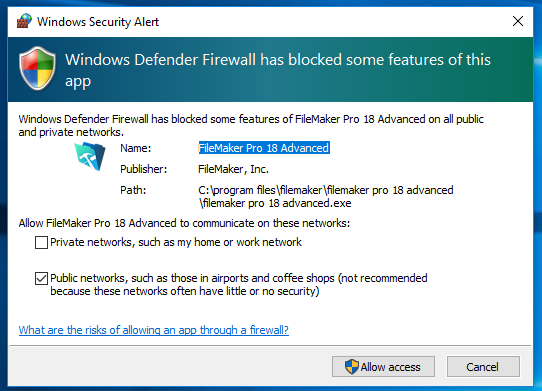Click the program path text
This screenshot has height=391, width=542.
(326, 196)
